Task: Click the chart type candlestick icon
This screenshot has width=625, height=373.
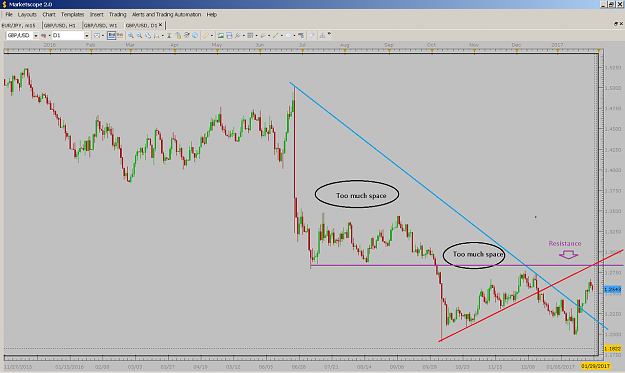Action: point(96,35)
